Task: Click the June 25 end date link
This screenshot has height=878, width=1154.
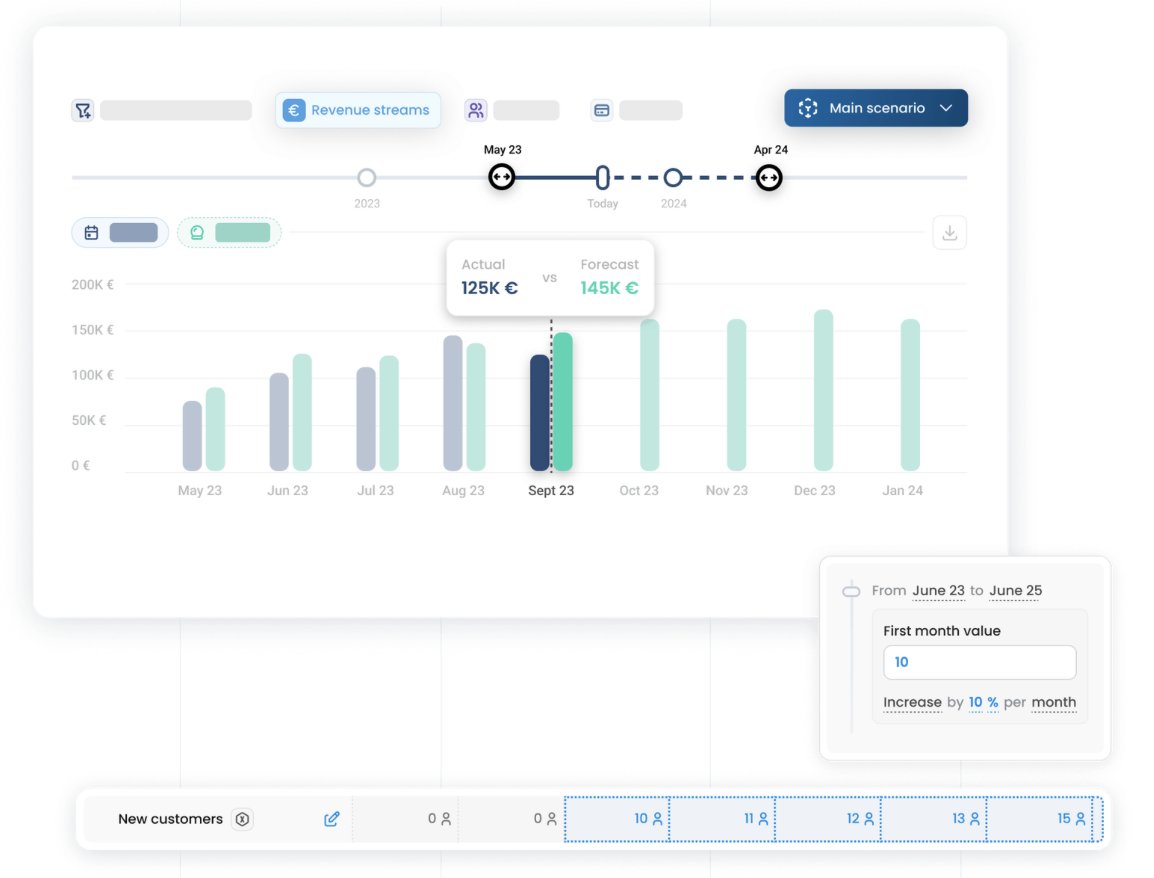Action: [1016, 591]
